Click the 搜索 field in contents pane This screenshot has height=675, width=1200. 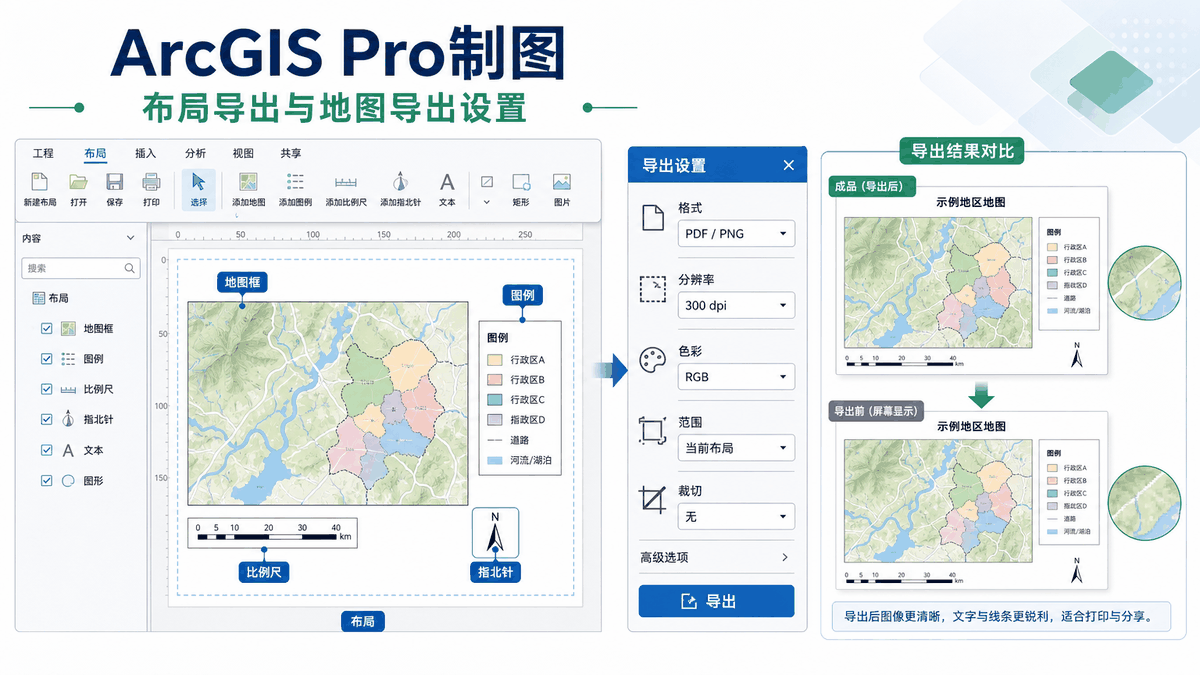(x=81, y=268)
